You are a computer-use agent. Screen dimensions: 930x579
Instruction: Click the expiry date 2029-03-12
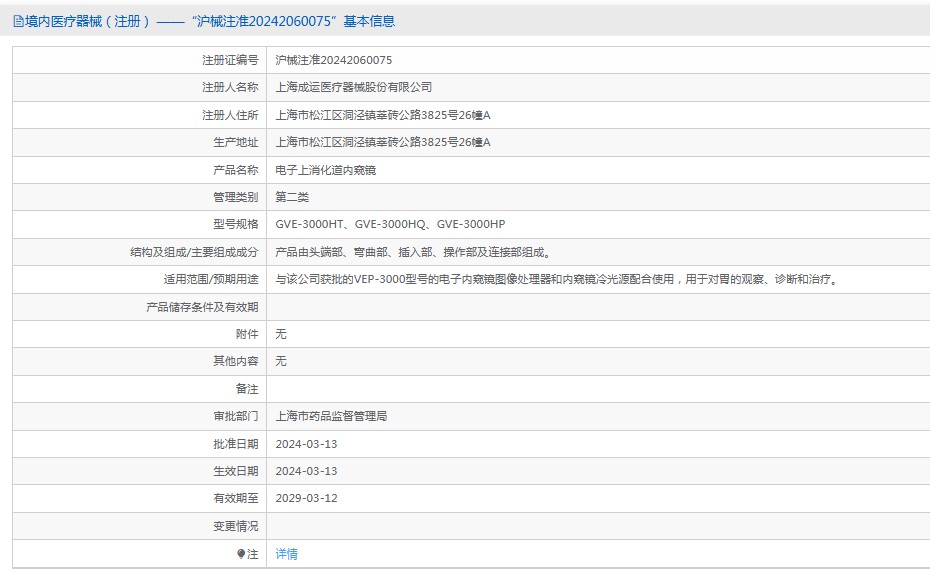click(x=306, y=498)
